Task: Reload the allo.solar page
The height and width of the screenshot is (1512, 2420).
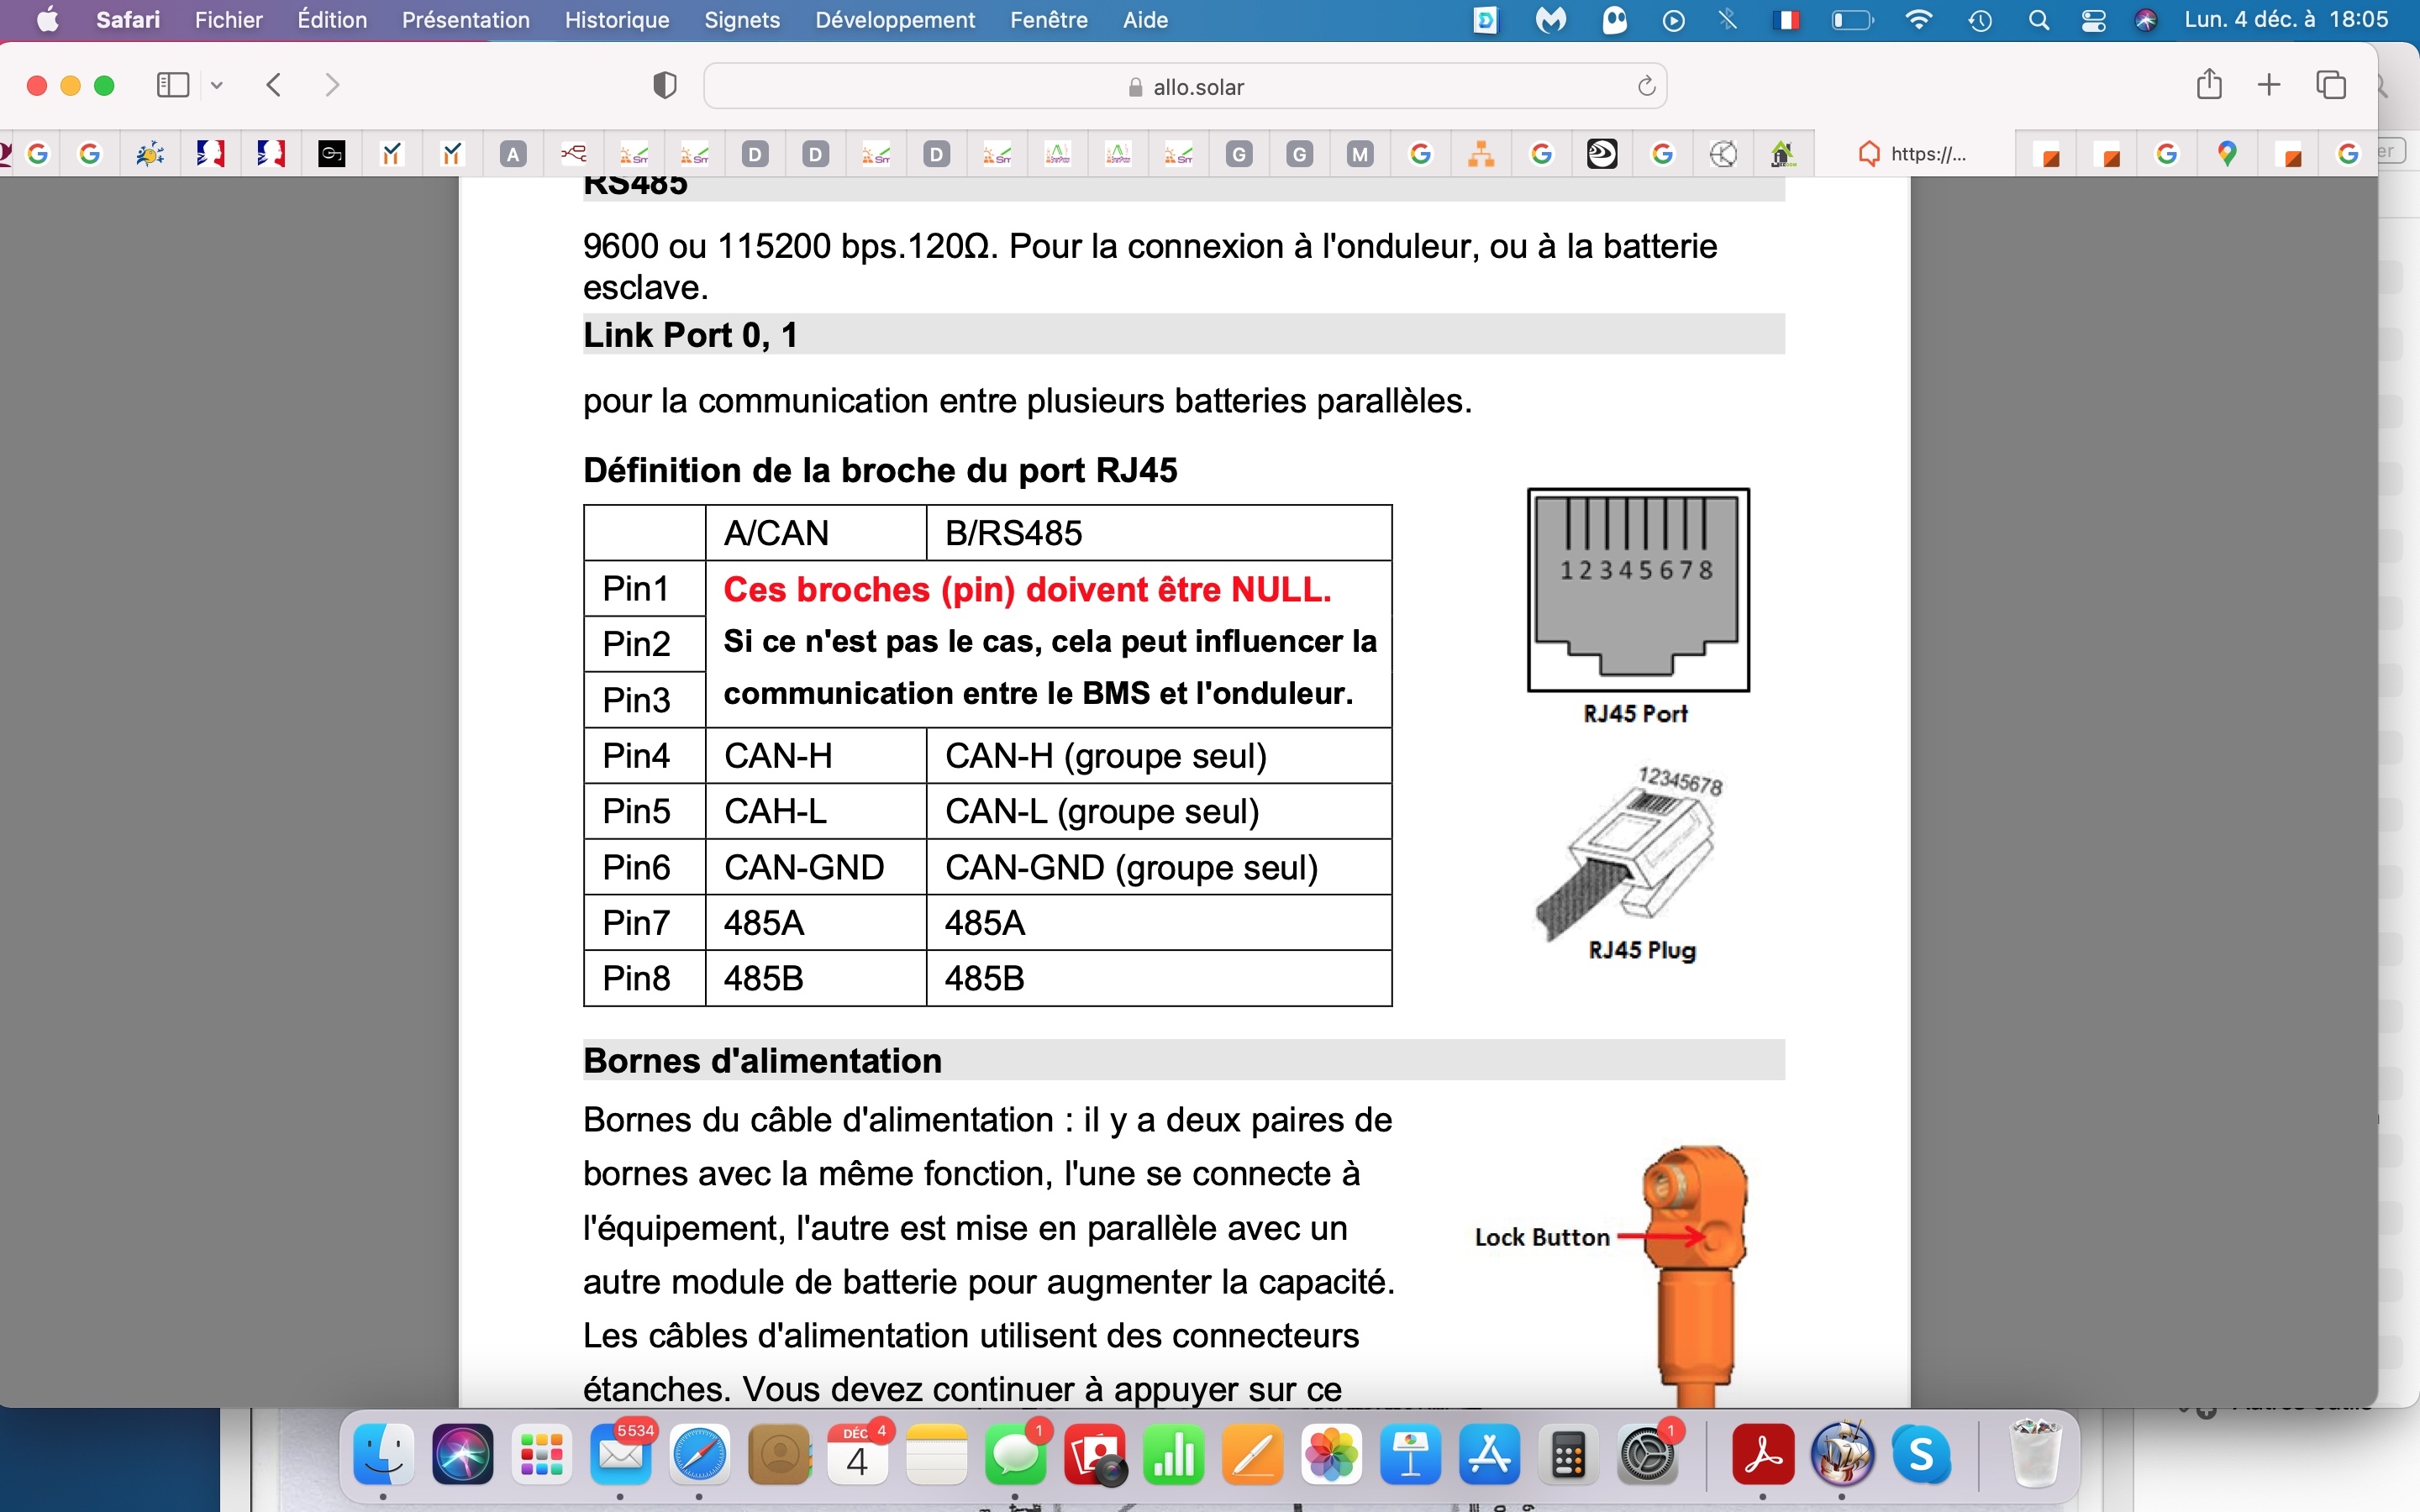Action: (x=1646, y=87)
